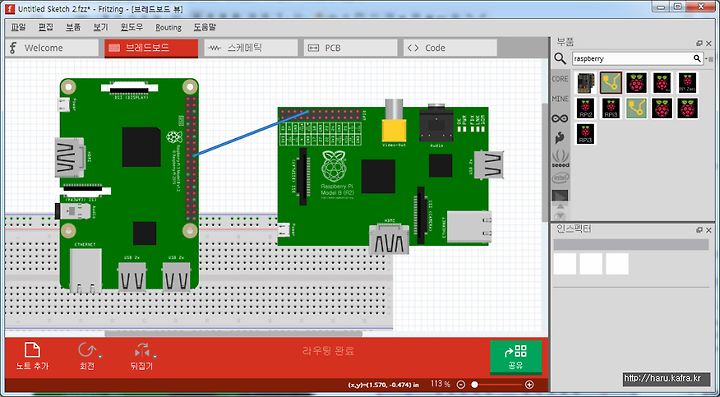Switch to the Welcome tab
The width and height of the screenshot is (720, 397).
point(52,48)
